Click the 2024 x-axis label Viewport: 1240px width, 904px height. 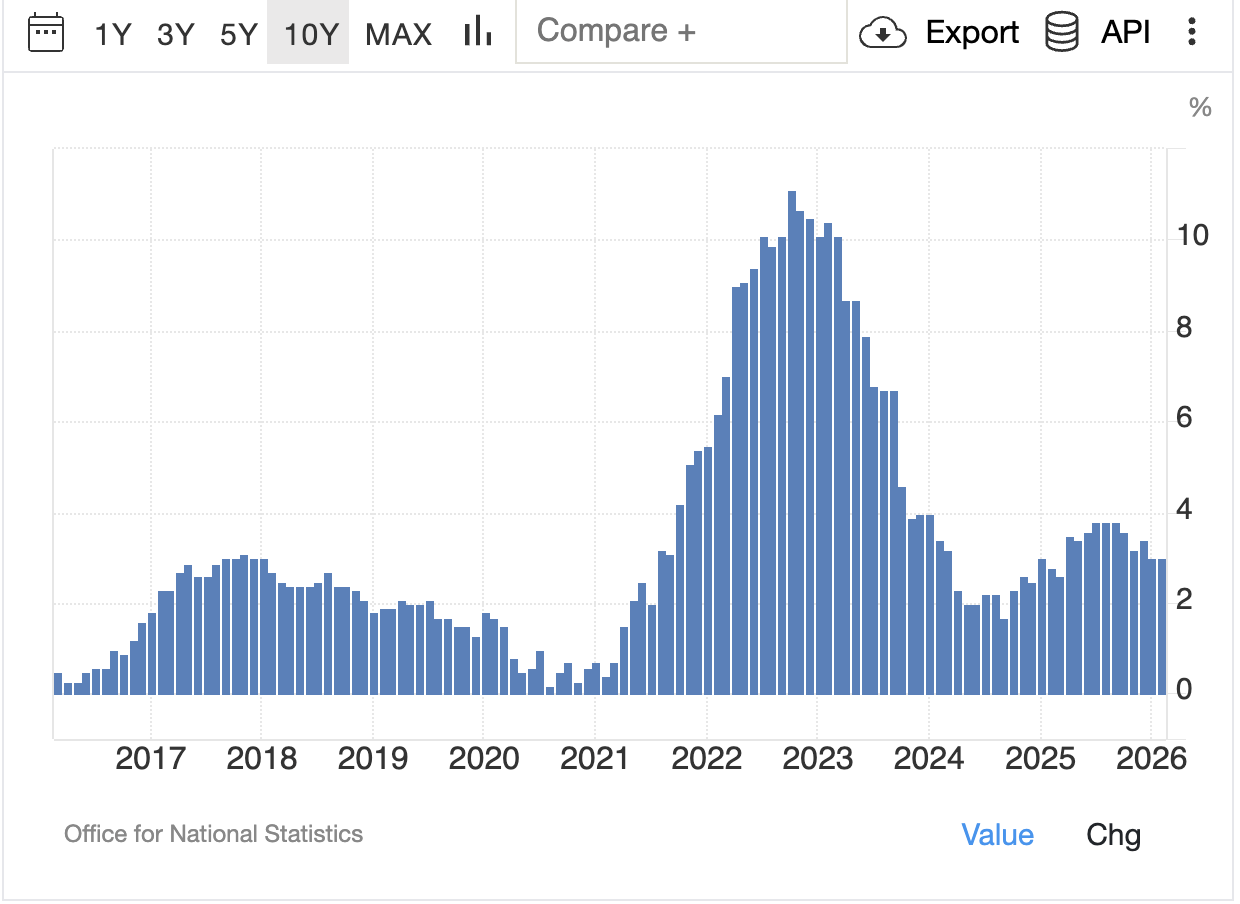point(929,759)
